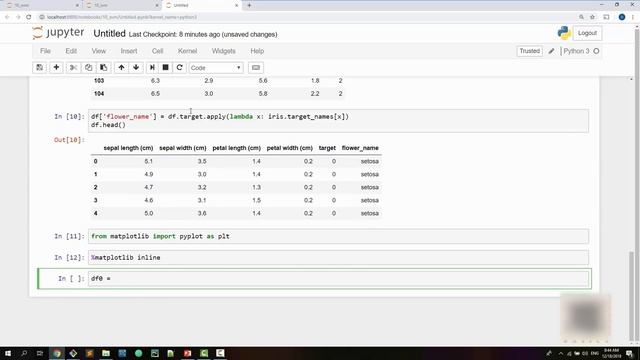Run the selected cell
The image size is (640, 360).
click(152, 67)
